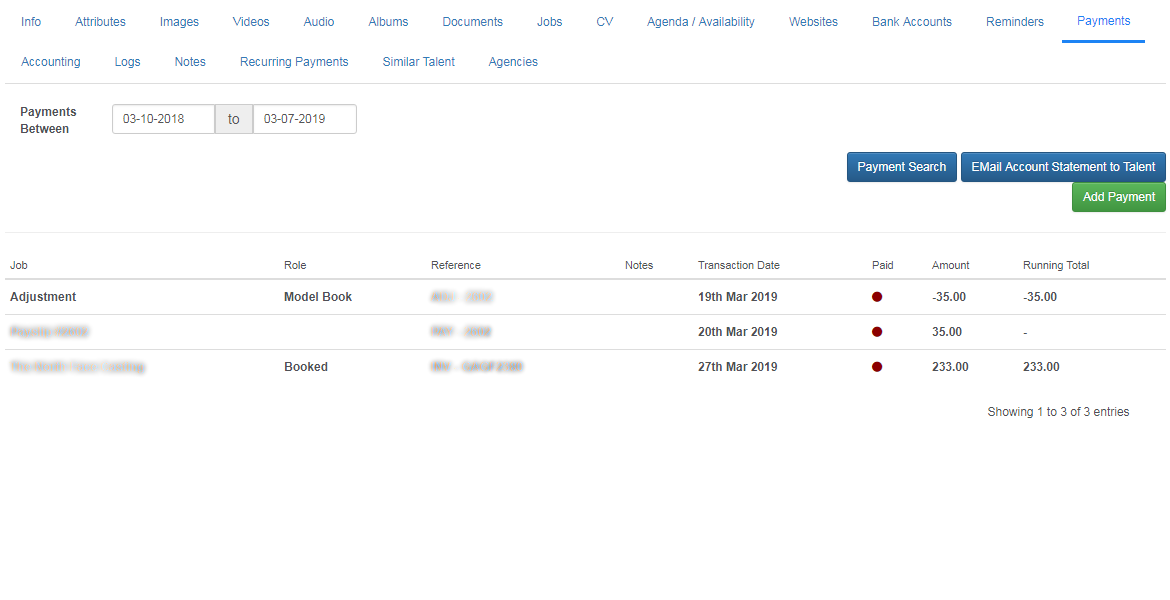View the Reminders tab
This screenshot has height=600, width=1170.
click(1014, 22)
